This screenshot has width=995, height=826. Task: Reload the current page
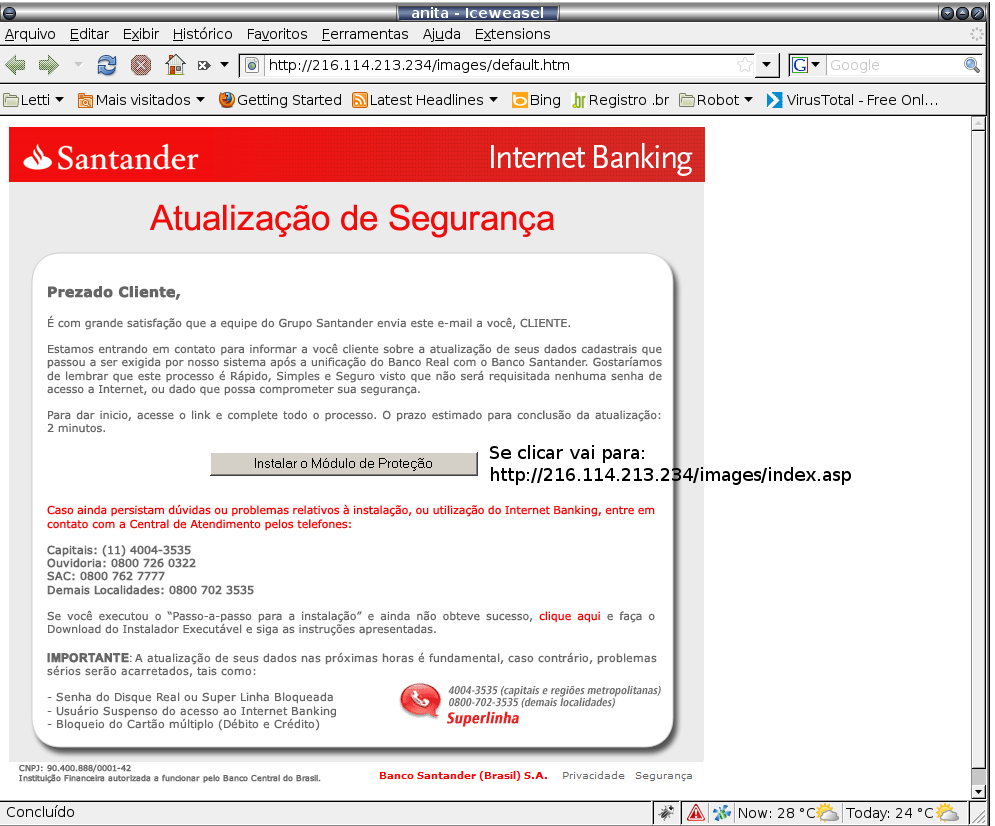(107, 65)
